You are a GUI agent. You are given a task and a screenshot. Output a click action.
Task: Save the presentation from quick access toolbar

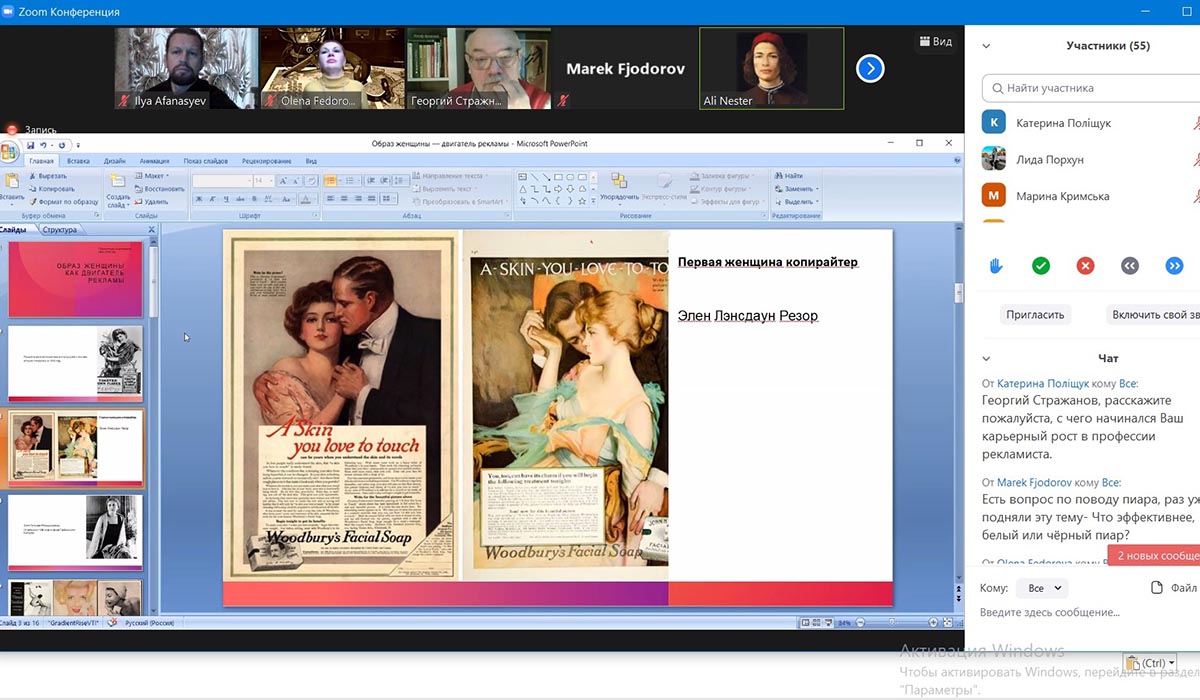coord(32,145)
